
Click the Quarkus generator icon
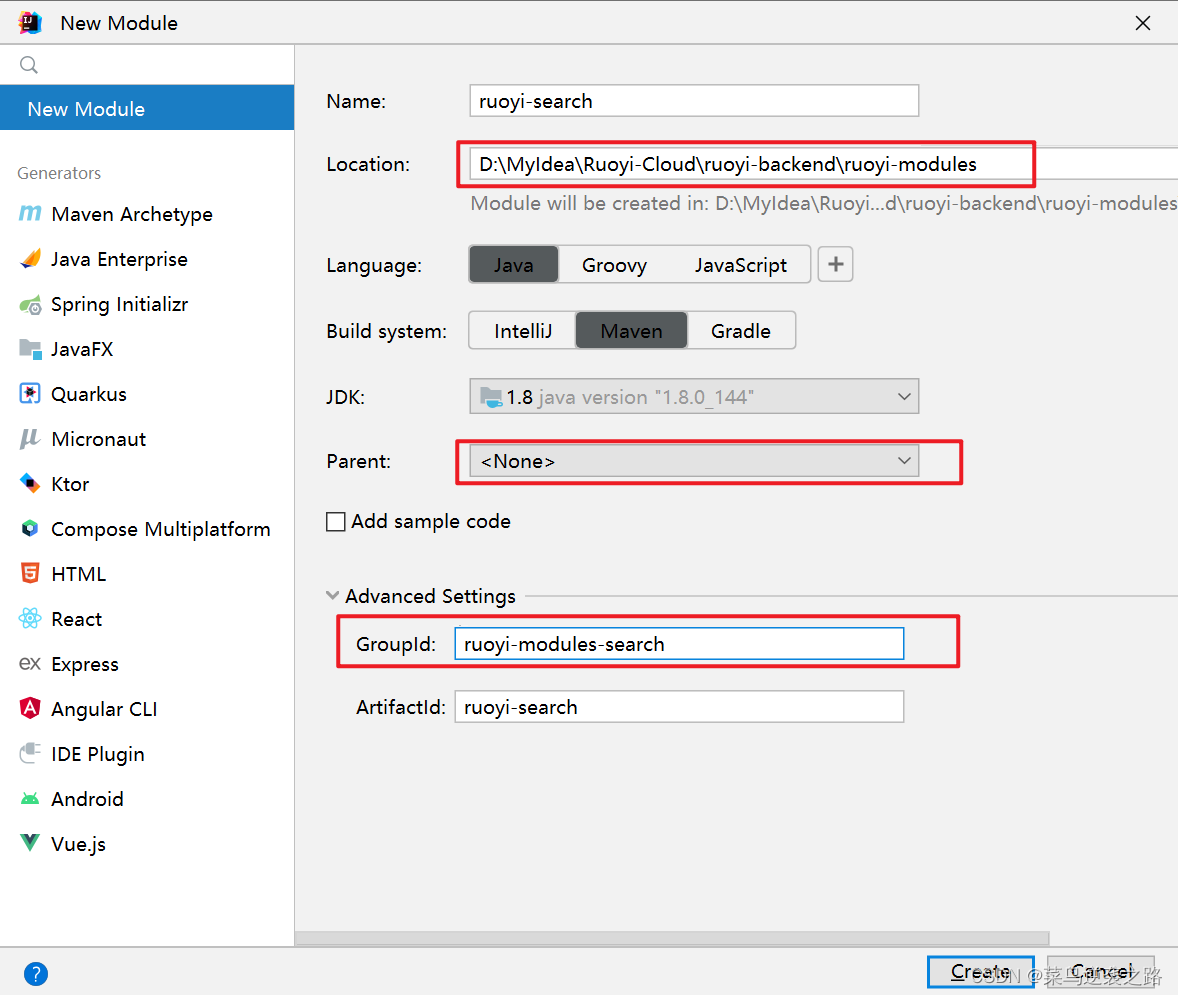click(x=30, y=394)
